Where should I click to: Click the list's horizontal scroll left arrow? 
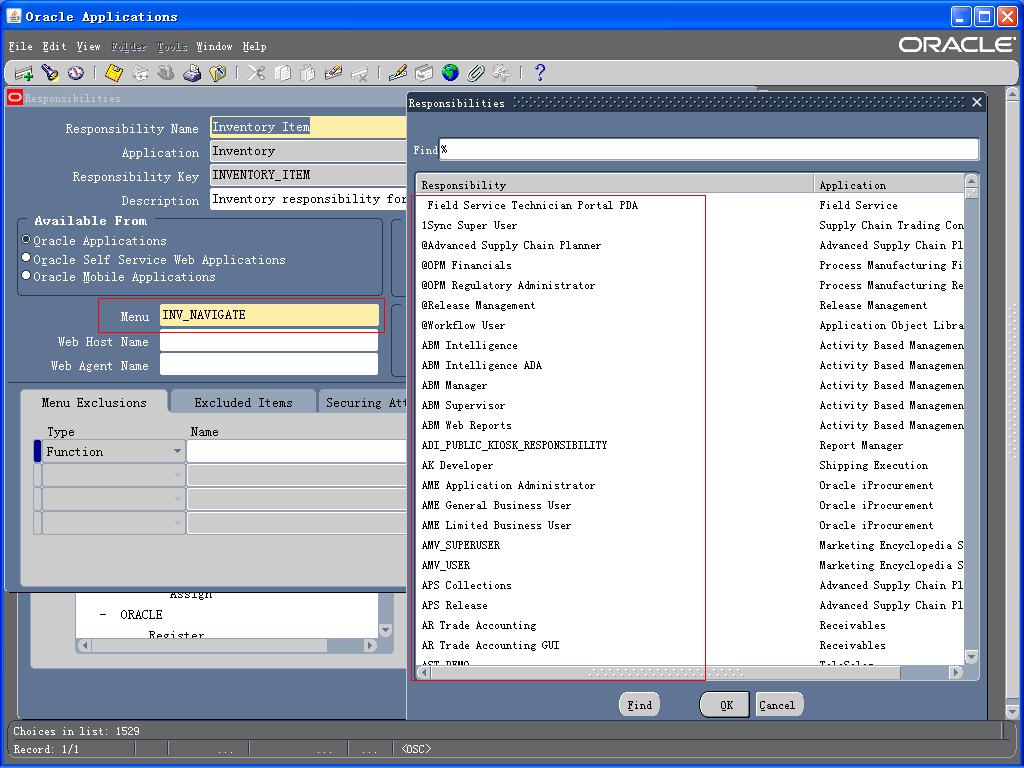424,672
